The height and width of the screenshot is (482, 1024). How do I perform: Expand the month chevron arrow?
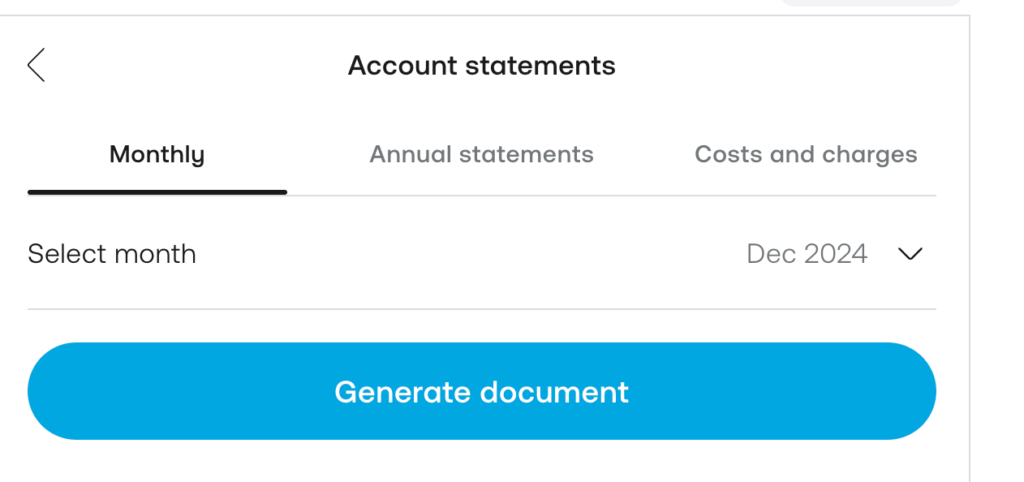tap(909, 254)
